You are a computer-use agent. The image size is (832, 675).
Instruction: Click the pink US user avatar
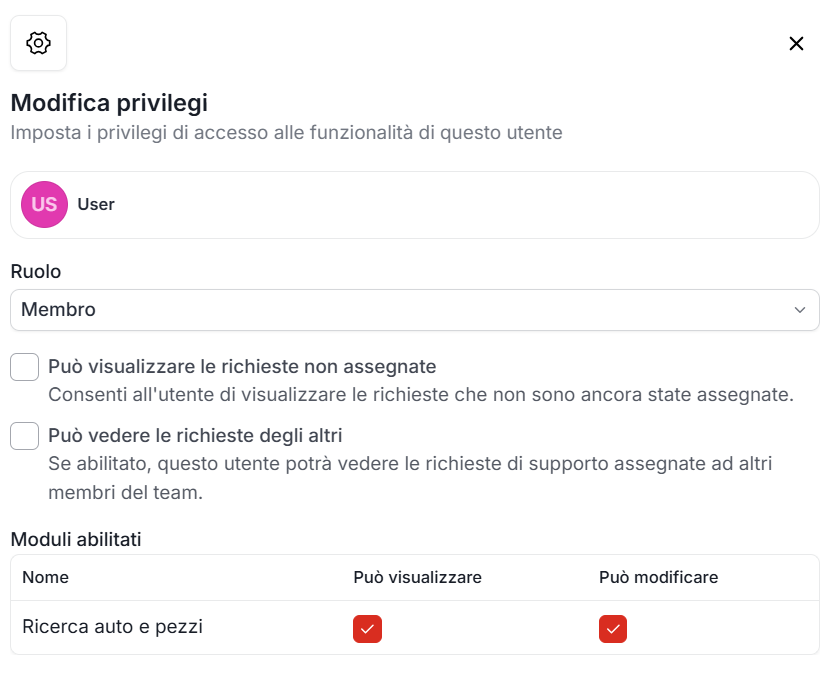(x=44, y=204)
